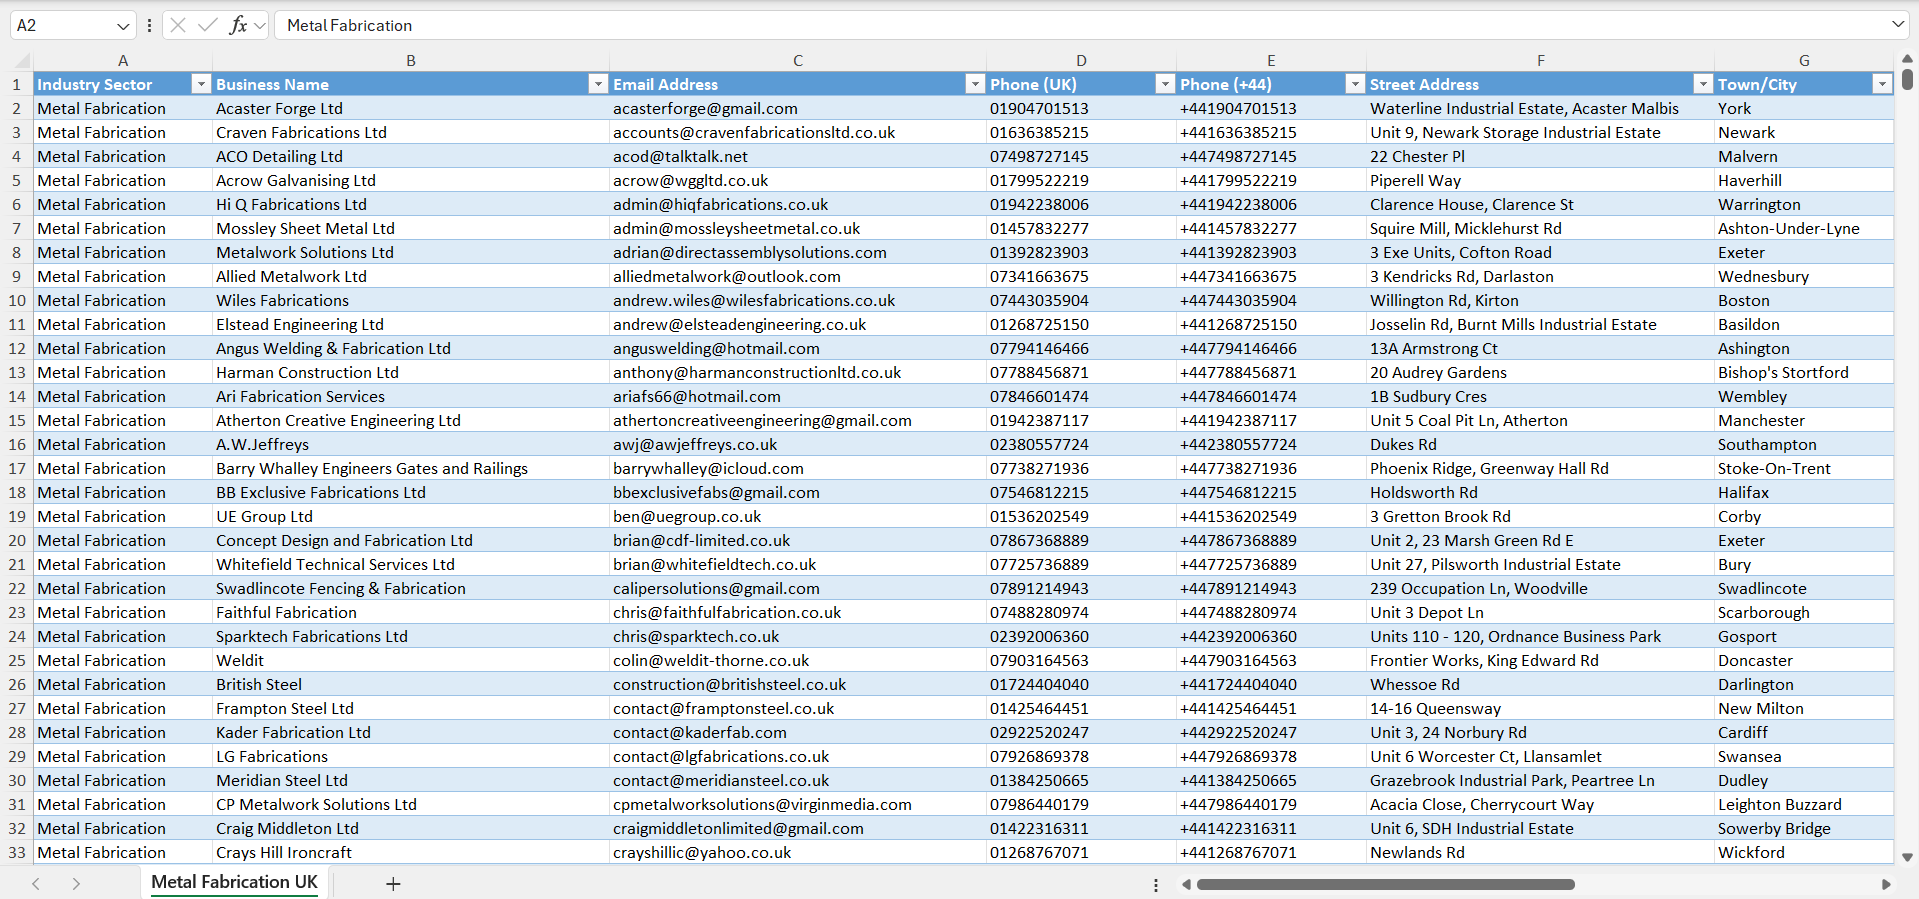The image size is (1919, 899).
Task: Select the cell contact@meridiansteel.co.uk
Action: (798, 780)
